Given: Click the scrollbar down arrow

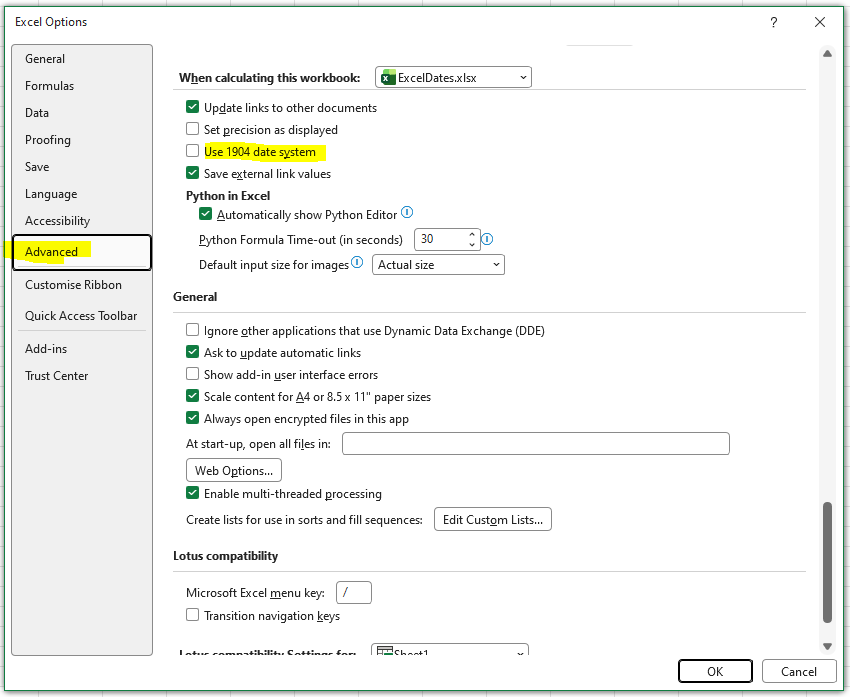Looking at the screenshot, I should click(x=827, y=646).
